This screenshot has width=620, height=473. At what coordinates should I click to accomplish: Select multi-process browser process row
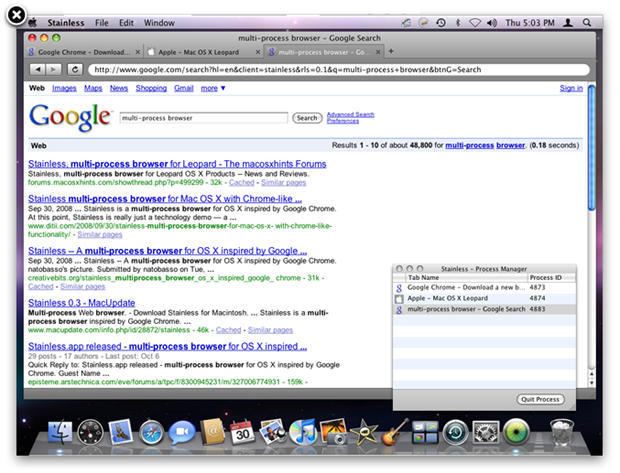(x=484, y=309)
